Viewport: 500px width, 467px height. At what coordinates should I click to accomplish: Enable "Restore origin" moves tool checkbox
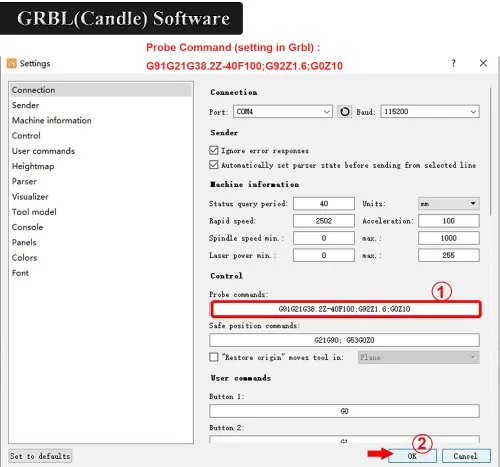(x=213, y=357)
